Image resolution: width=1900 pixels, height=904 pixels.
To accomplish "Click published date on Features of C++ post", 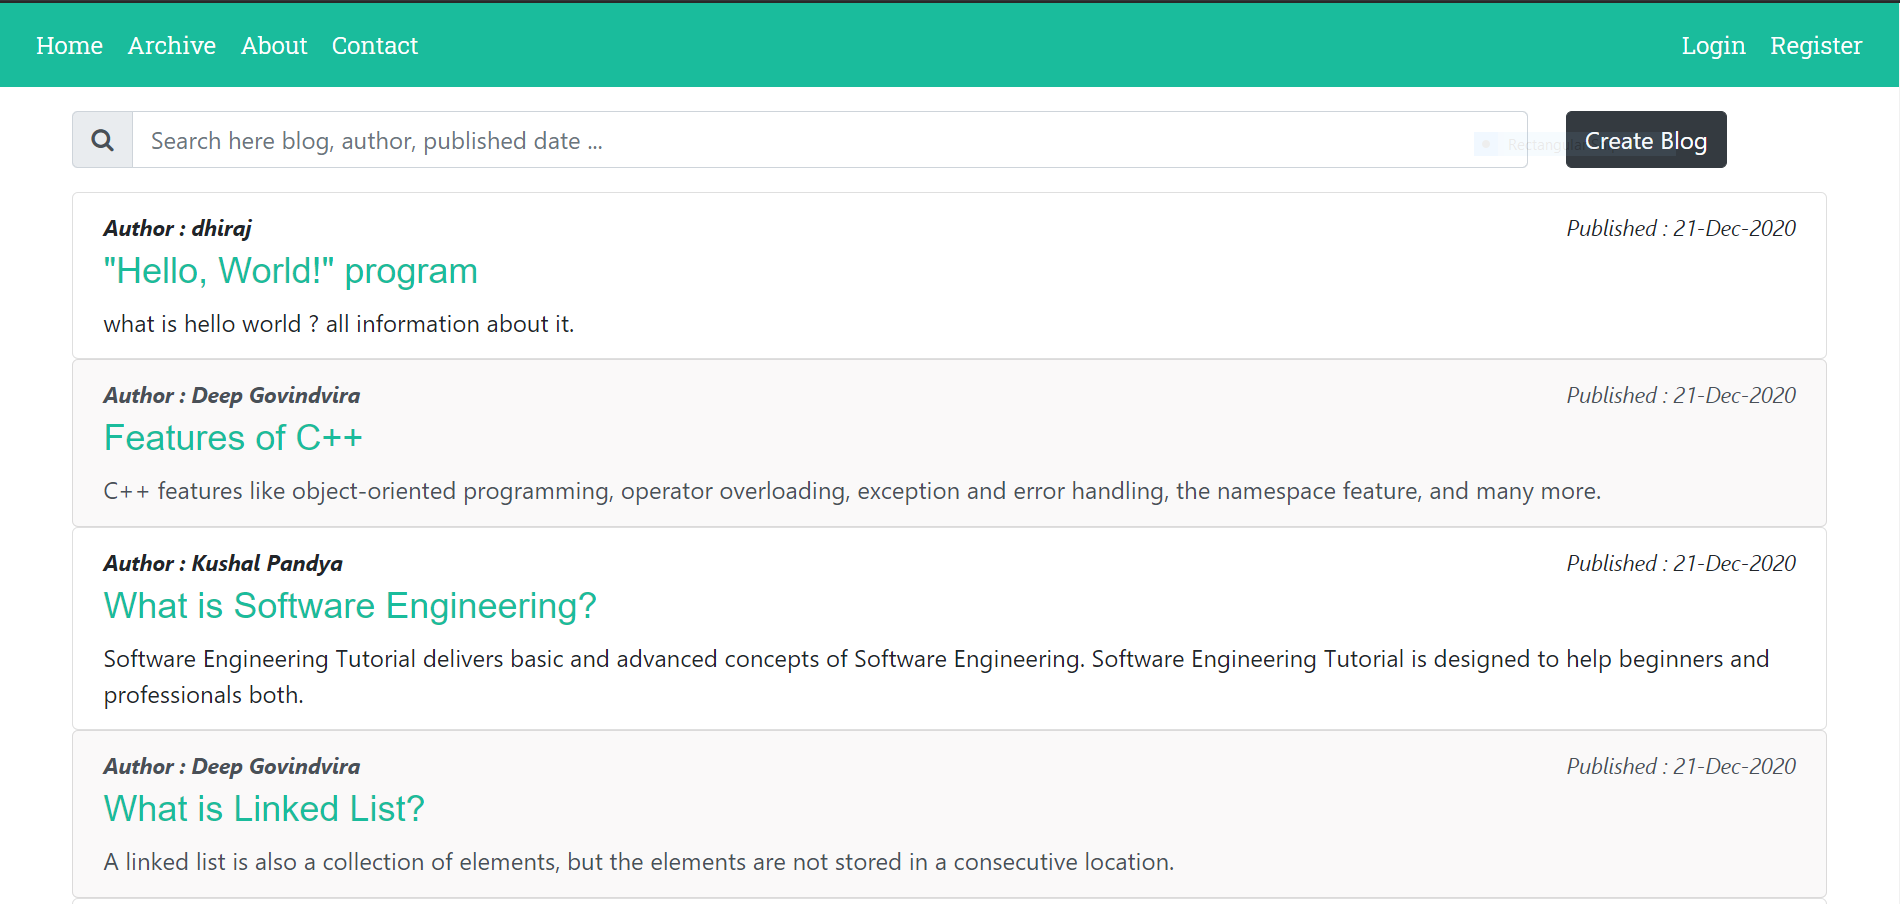I will point(1681,396).
